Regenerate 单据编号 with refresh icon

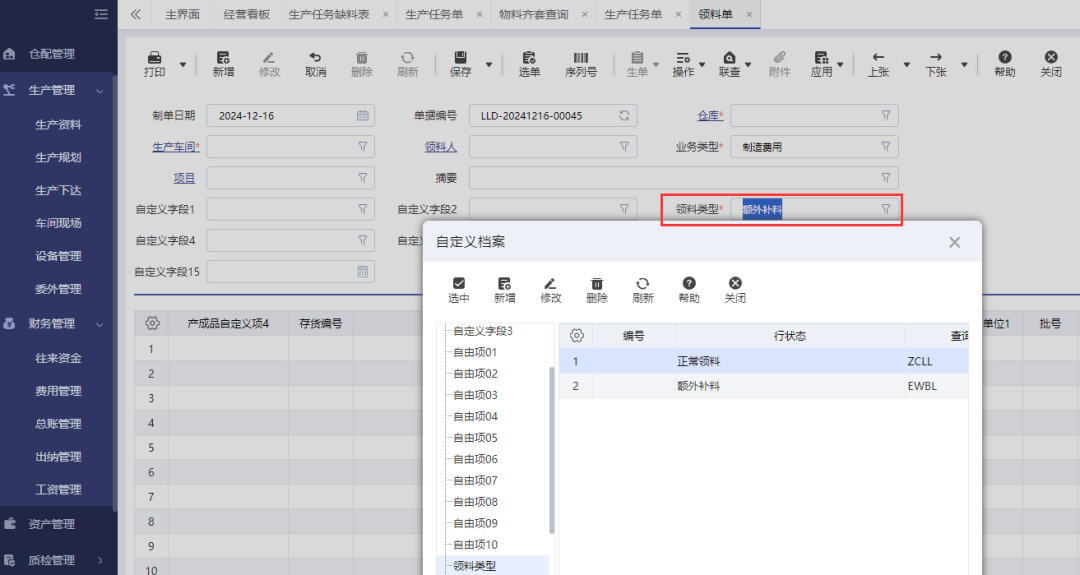[x=624, y=115]
